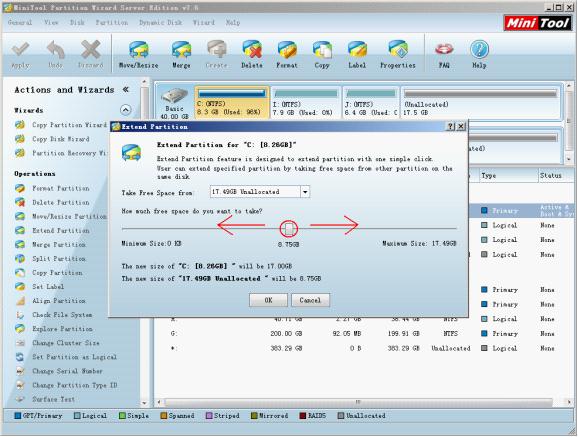
Task: Choose Change Partition Type ID
Action: [x=66, y=385]
